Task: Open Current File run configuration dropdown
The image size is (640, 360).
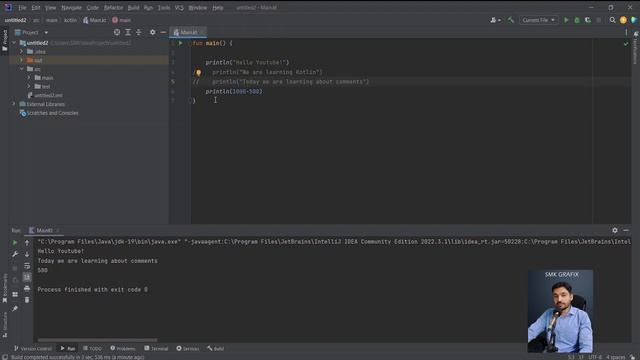Action: point(538,20)
